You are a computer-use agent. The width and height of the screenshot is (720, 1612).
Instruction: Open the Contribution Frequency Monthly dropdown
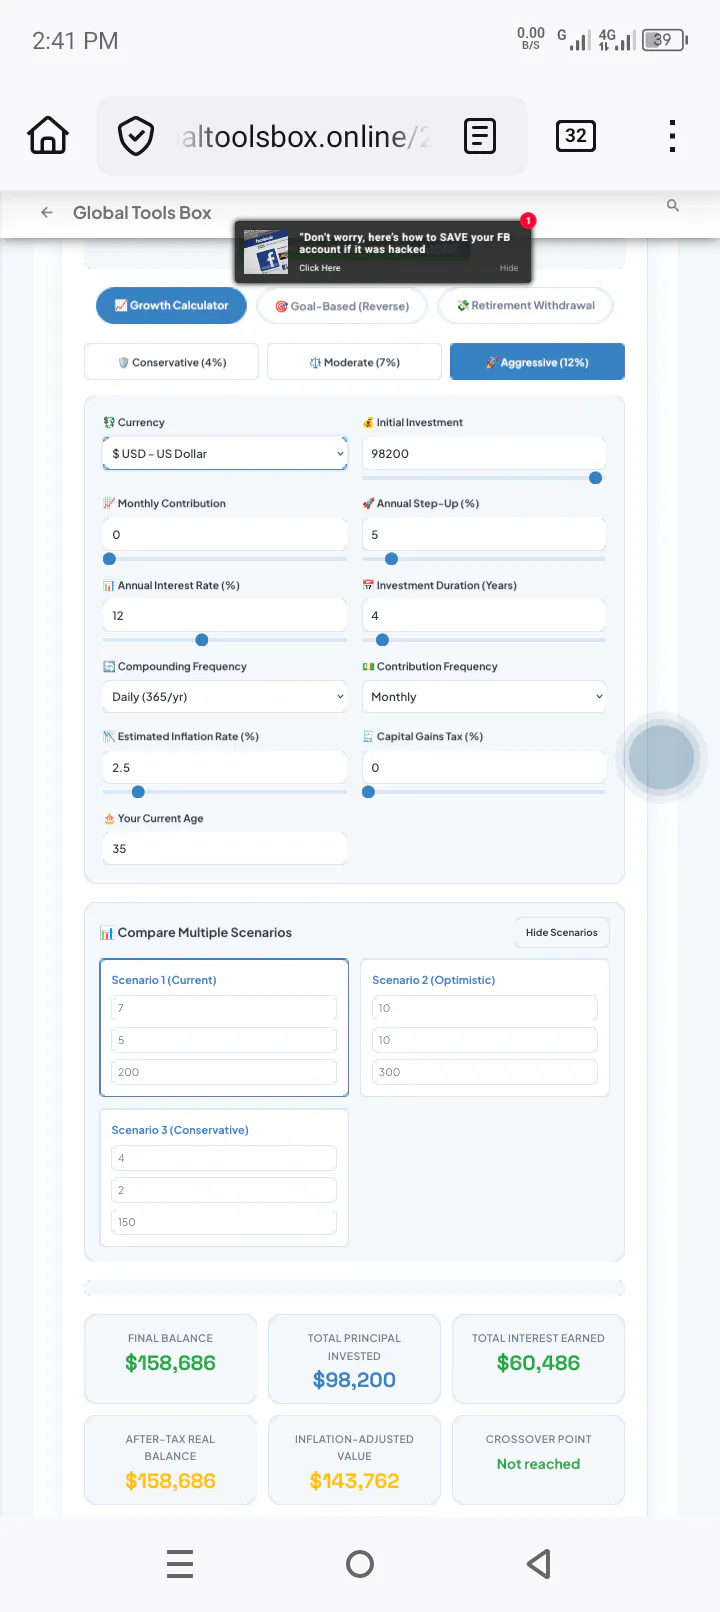pyautogui.click(x=484, y=697)
